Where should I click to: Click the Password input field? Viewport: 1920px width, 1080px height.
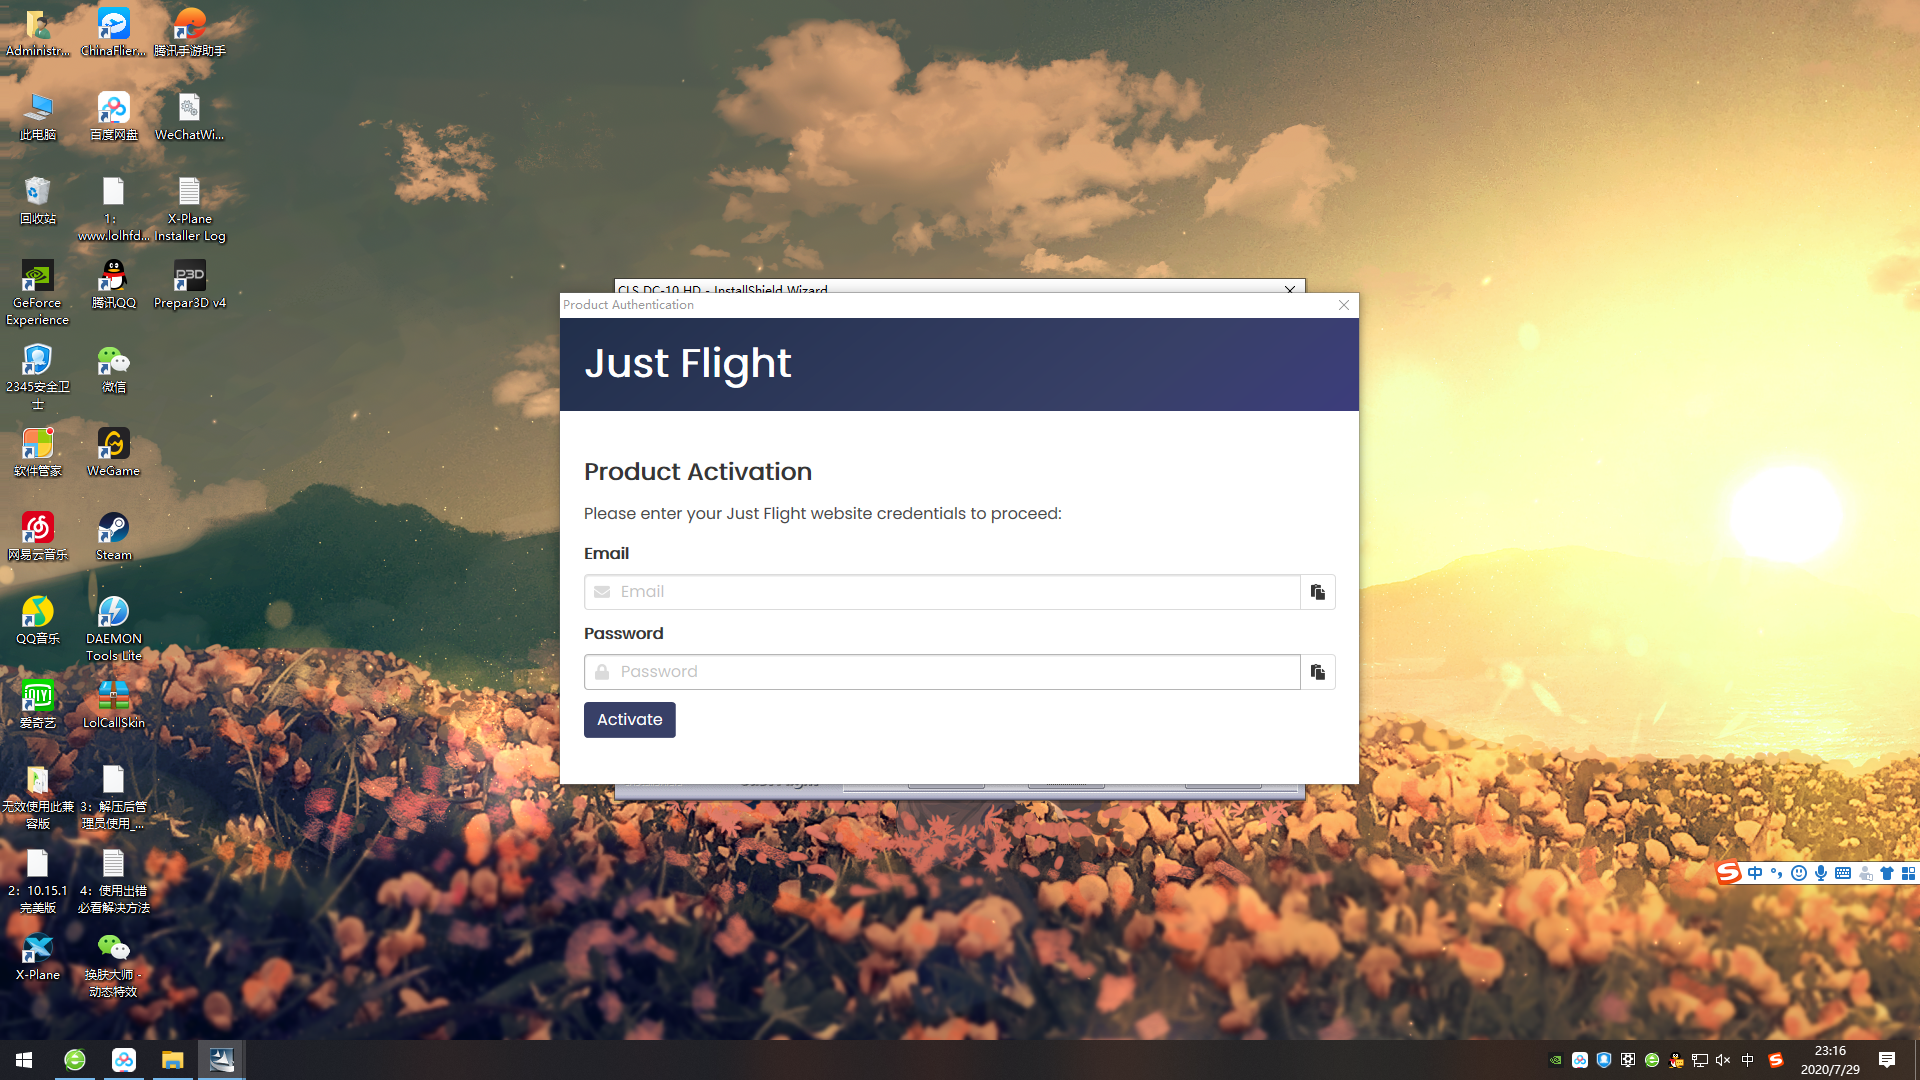(x=942, y=672)
